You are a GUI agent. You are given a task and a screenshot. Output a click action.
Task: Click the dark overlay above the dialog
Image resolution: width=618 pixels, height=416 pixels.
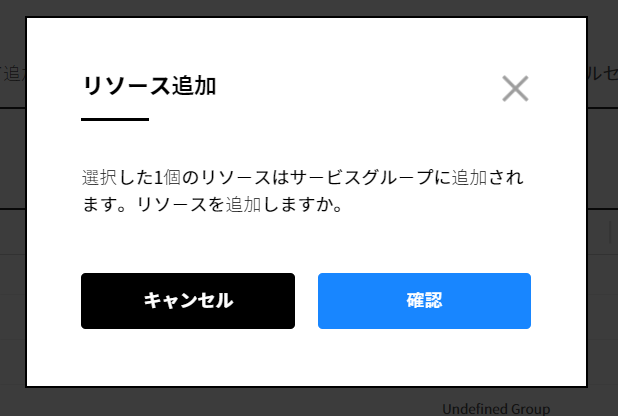coord(309,7)
